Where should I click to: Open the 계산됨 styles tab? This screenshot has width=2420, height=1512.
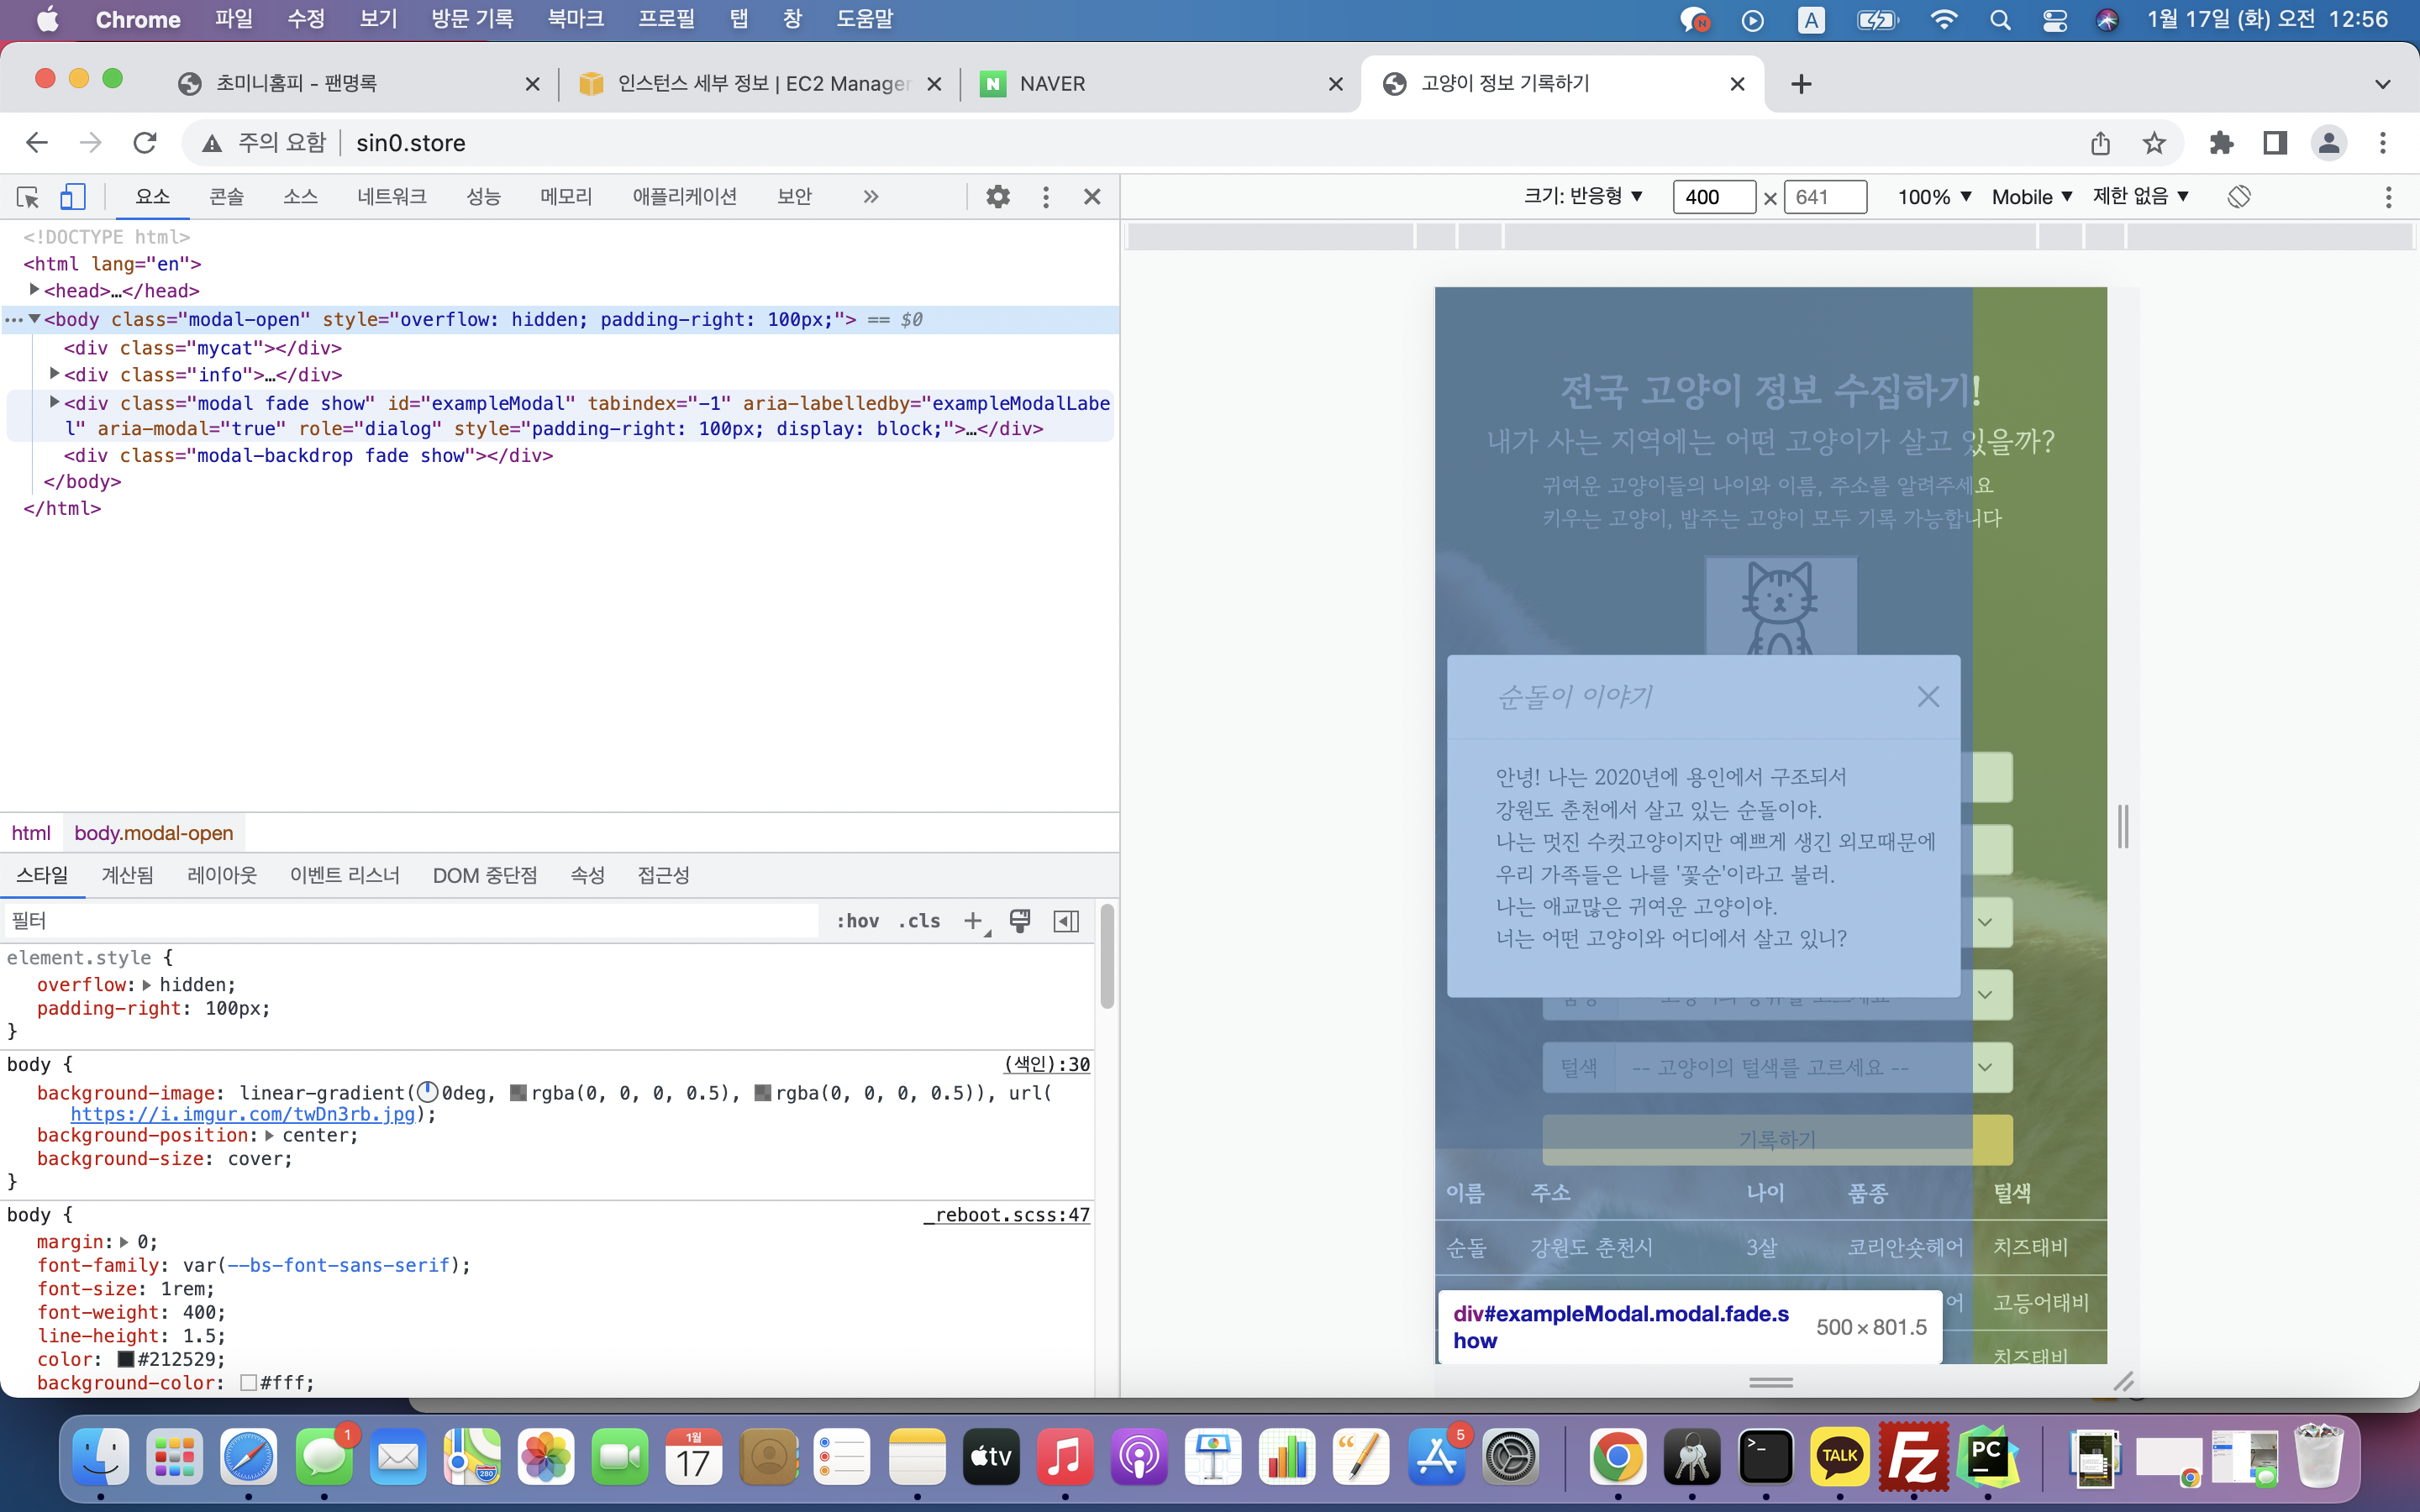pyautogui.click(x=128, y=876)
